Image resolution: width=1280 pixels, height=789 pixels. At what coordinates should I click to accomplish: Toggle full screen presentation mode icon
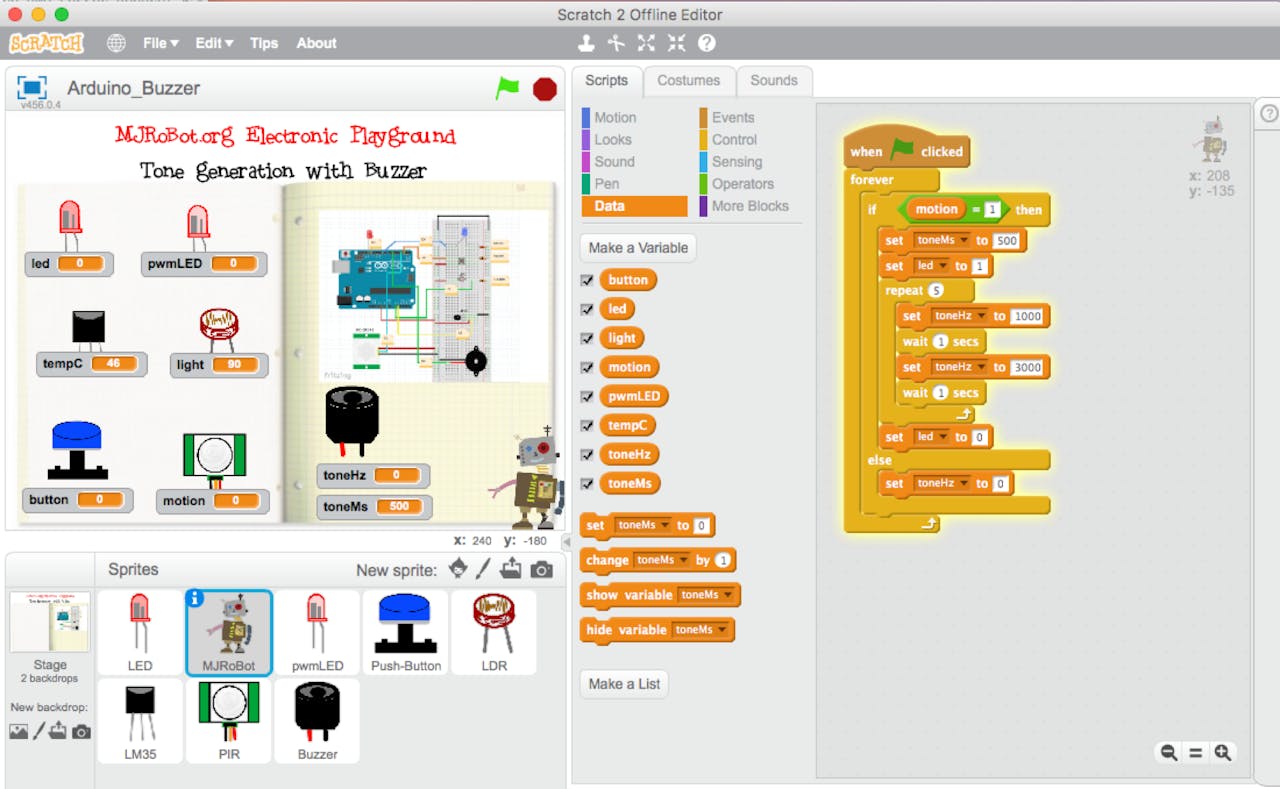32,87
